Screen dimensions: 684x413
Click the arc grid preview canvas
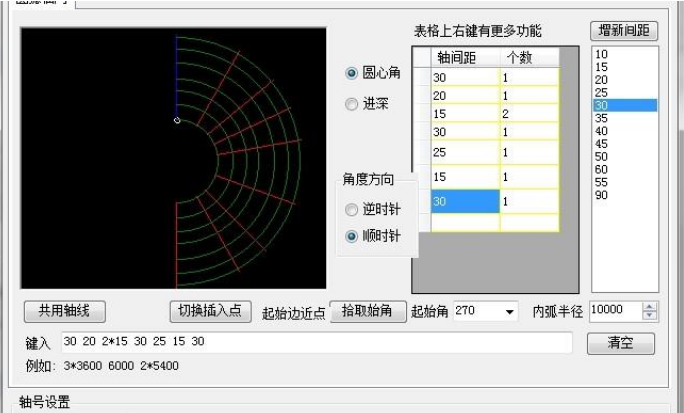[173, 158]
